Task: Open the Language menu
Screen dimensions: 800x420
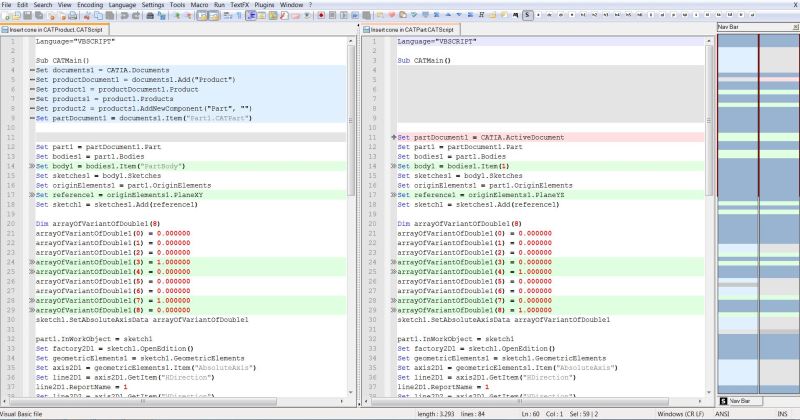Action: pyautogui.click(x=122, y=5)
